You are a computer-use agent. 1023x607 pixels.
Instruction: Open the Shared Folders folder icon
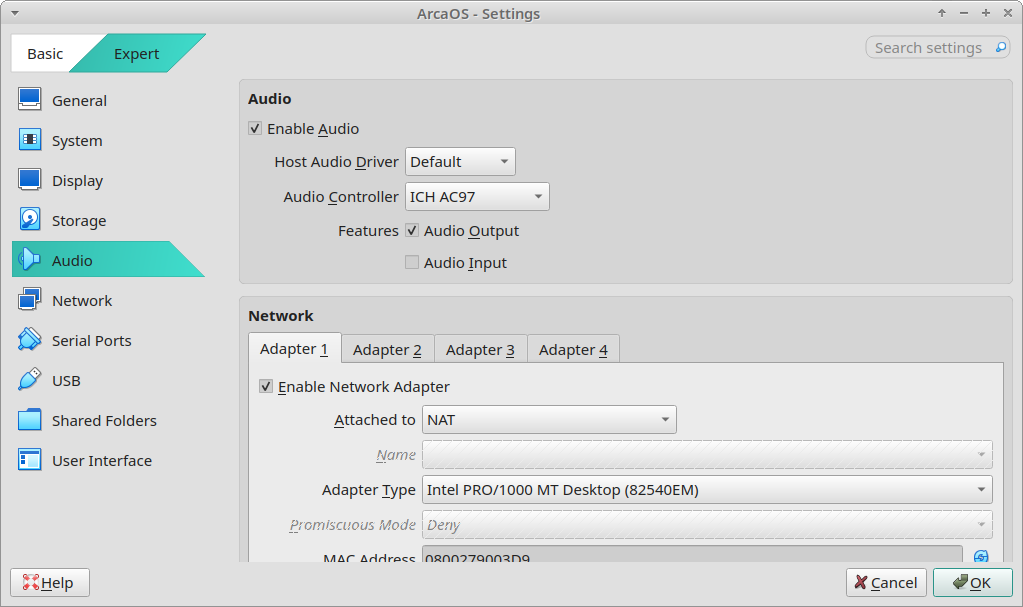pos(29,420)
